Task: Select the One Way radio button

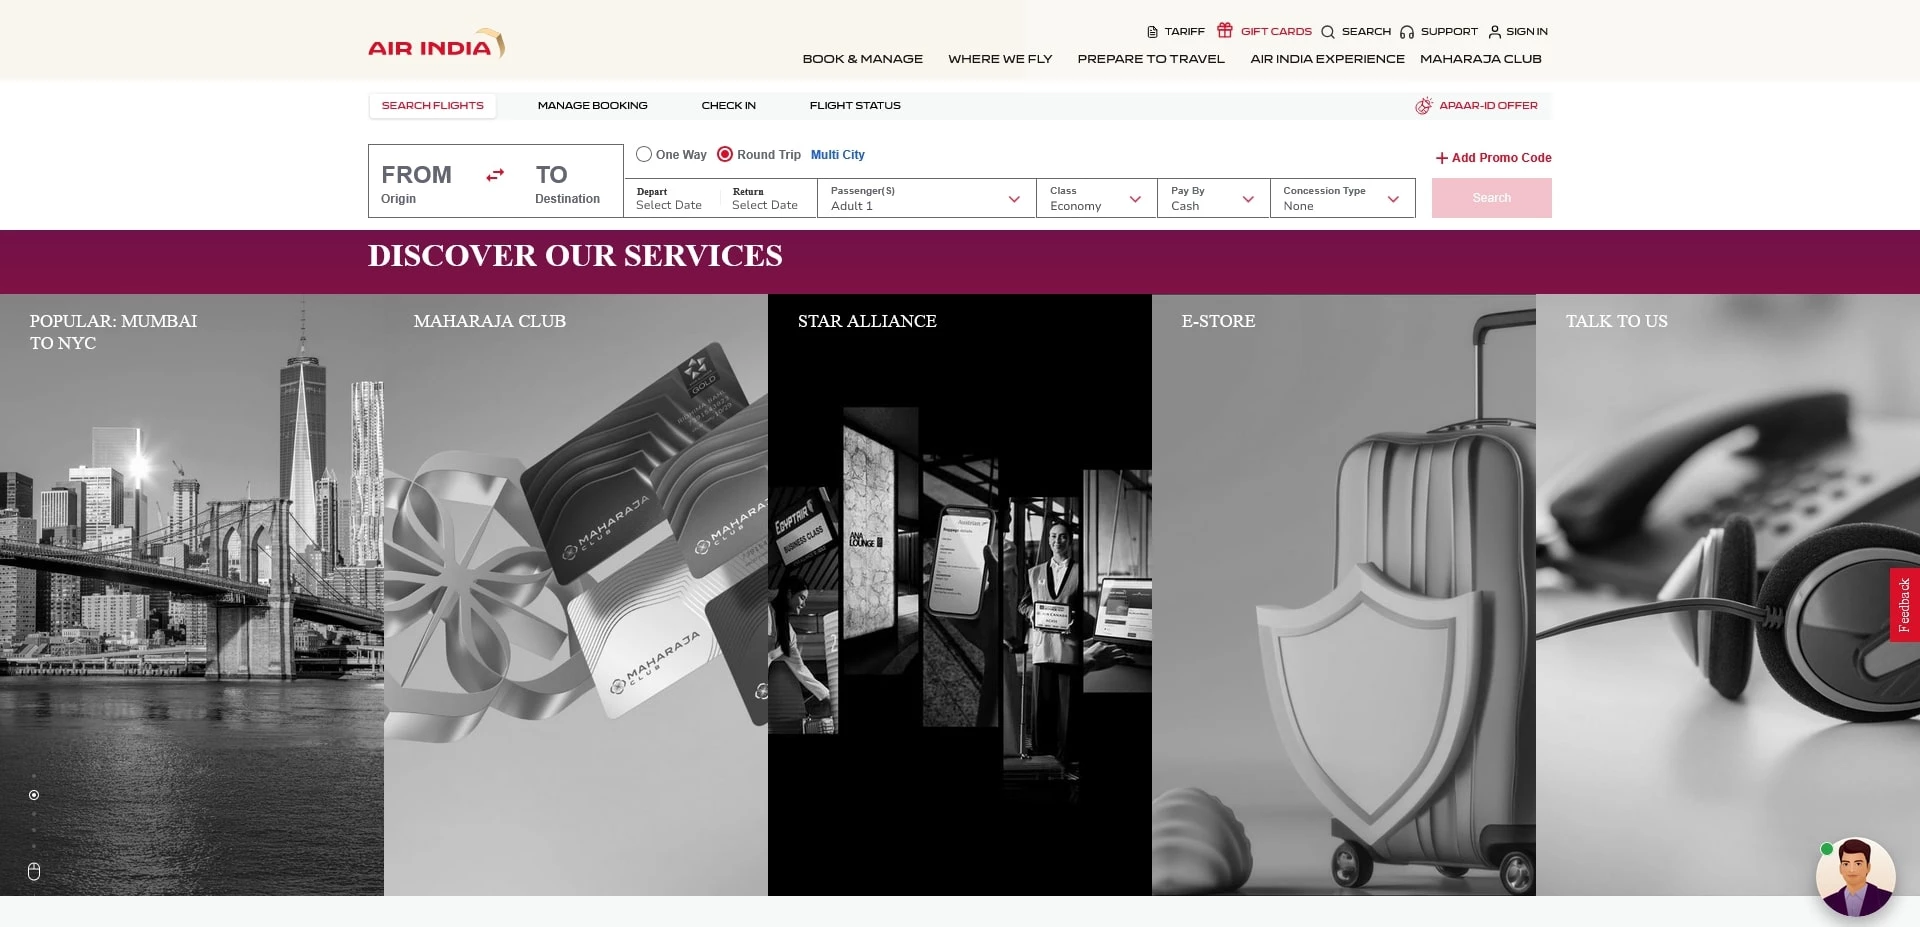Action: [644, 154]
